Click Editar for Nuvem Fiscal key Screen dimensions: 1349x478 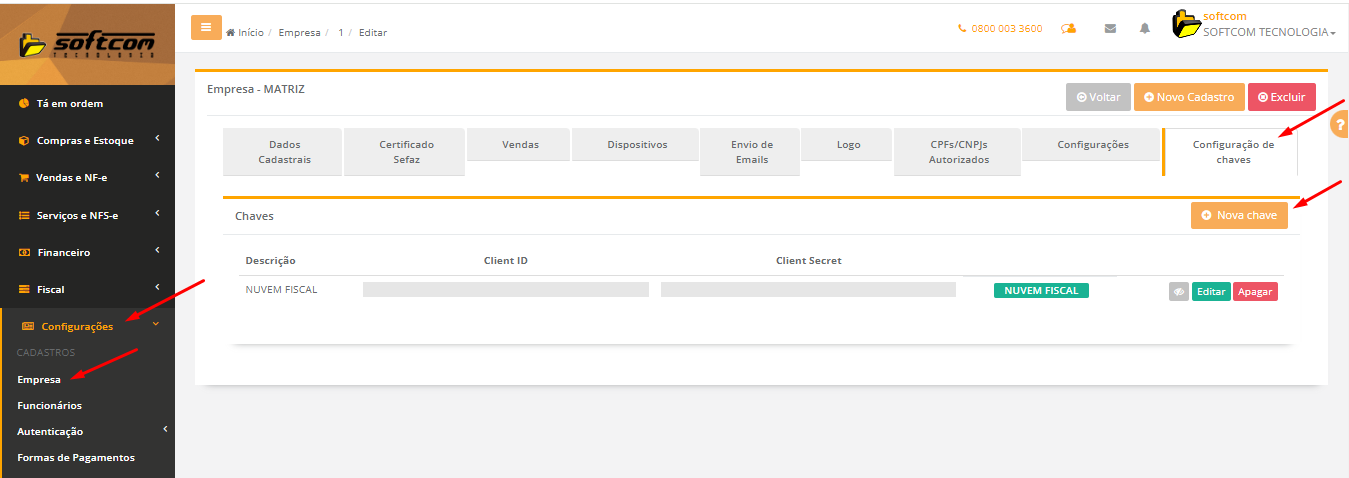pyautogui.click(x=1211, y=292)
